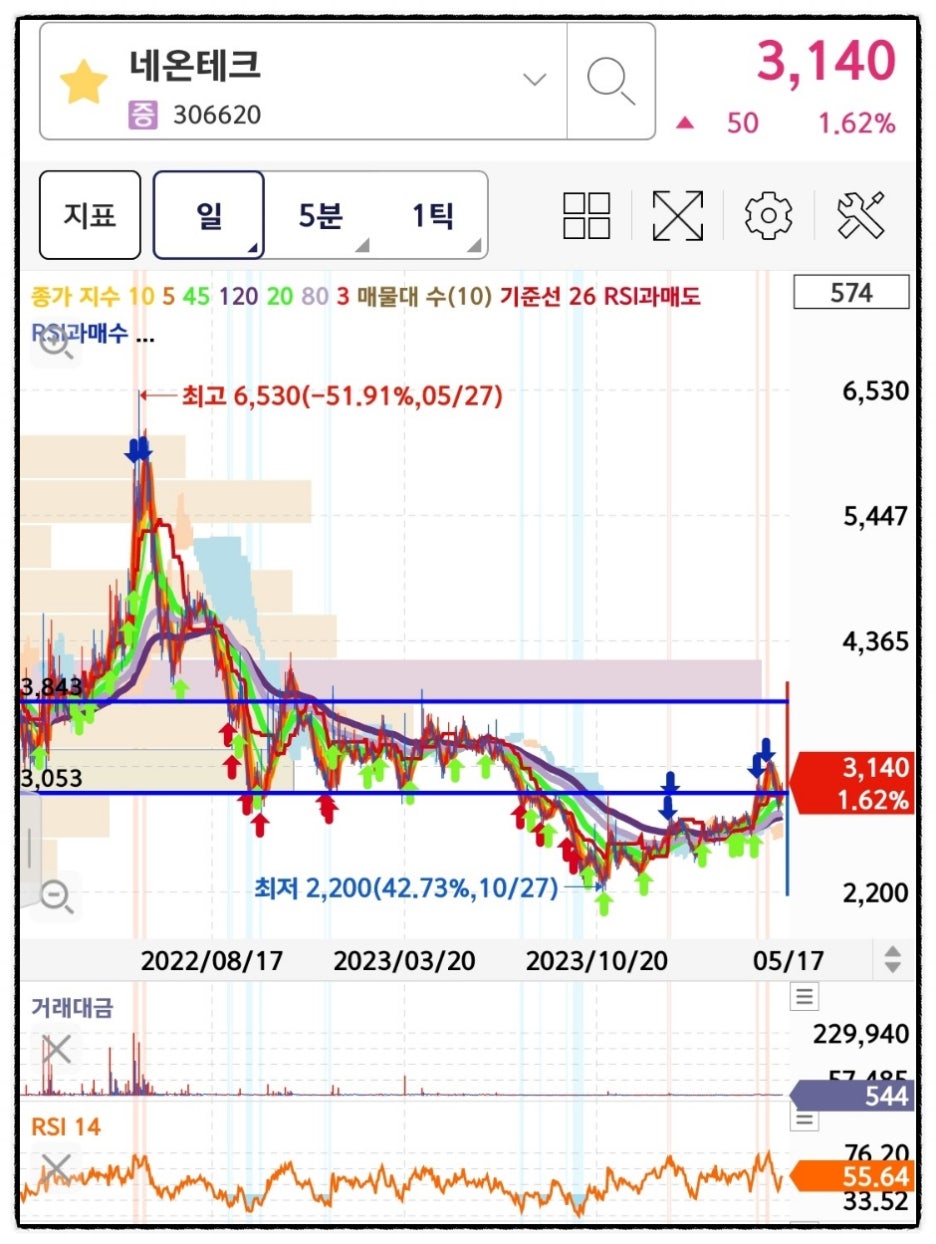Open the 지표 indicators button
This screenshot has width=936, height=1244.
pos(90,215)
